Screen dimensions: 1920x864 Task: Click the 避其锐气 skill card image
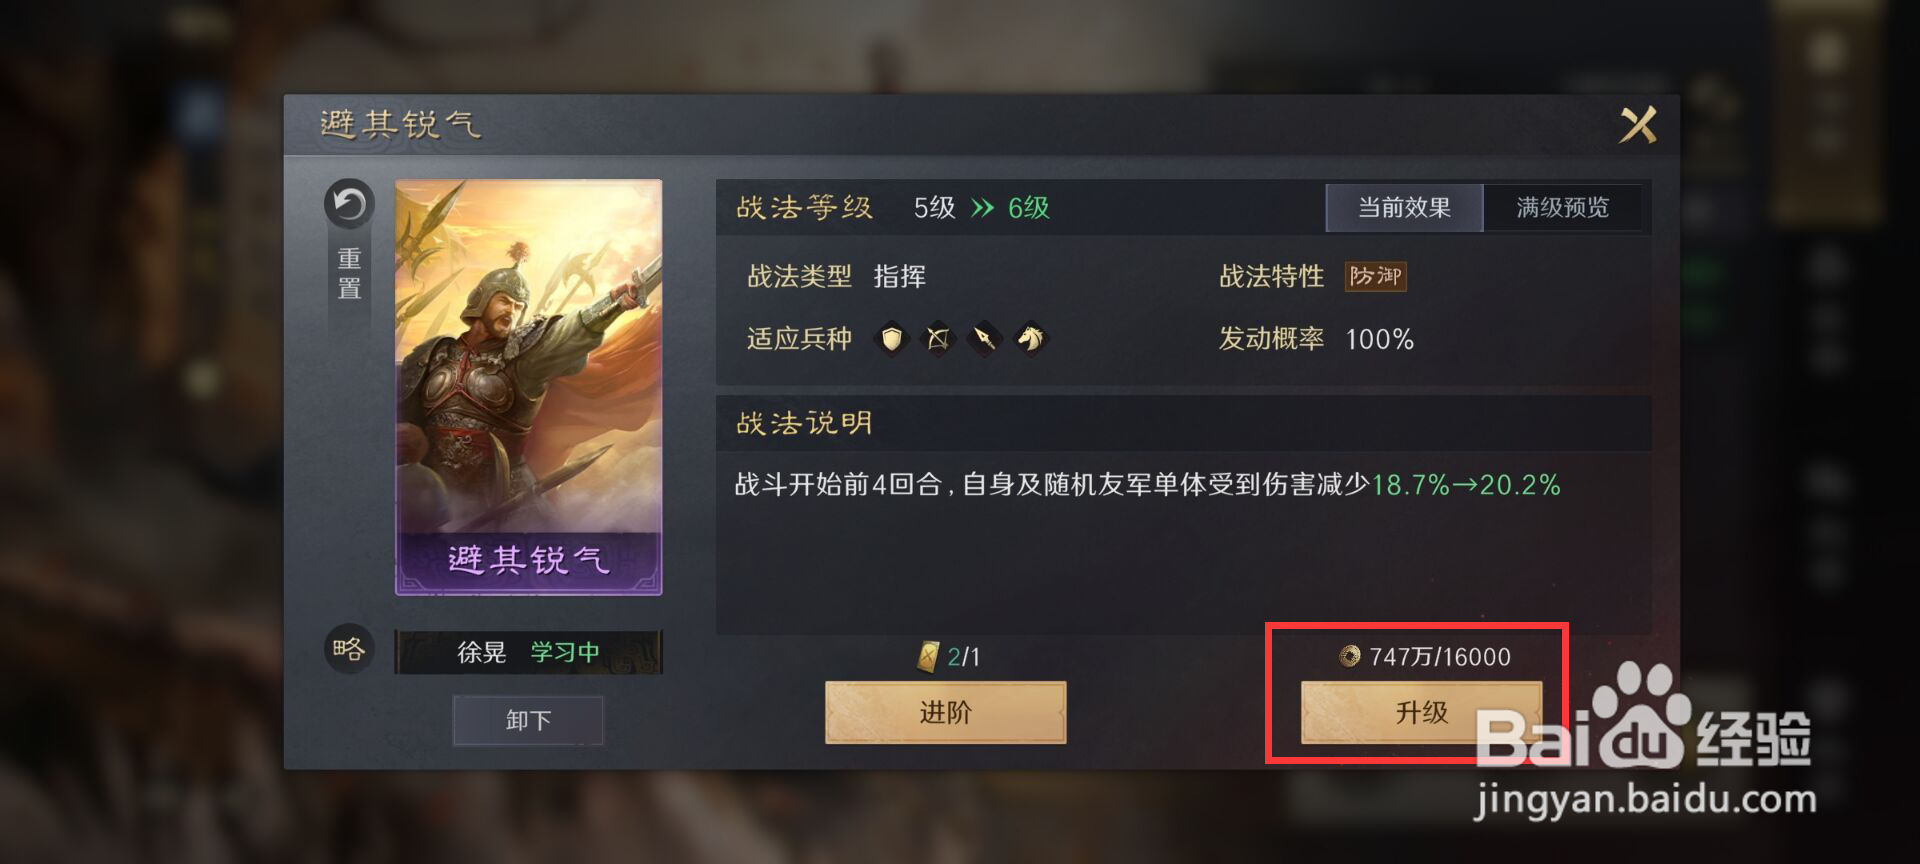[x=528, y=387]
